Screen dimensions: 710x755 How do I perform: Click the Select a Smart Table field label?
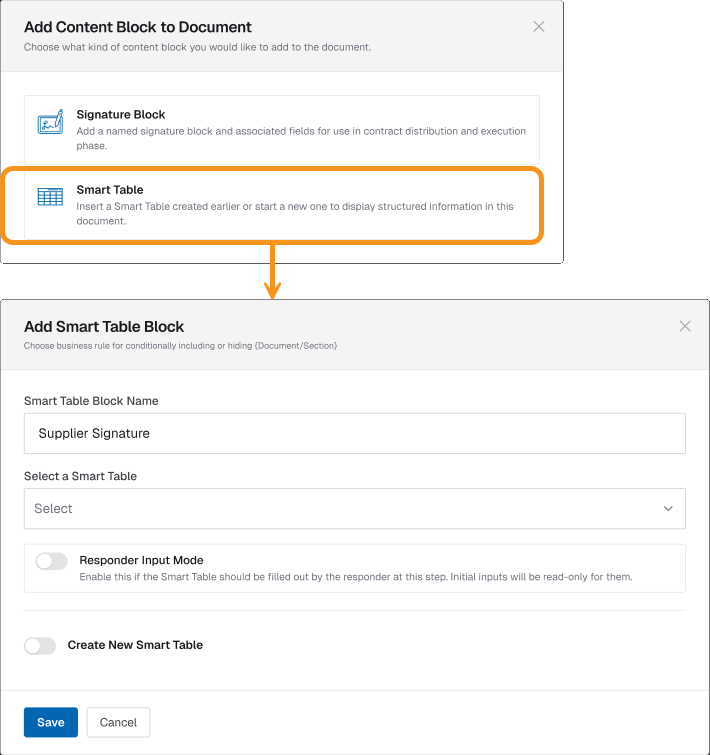coord(80,476)
